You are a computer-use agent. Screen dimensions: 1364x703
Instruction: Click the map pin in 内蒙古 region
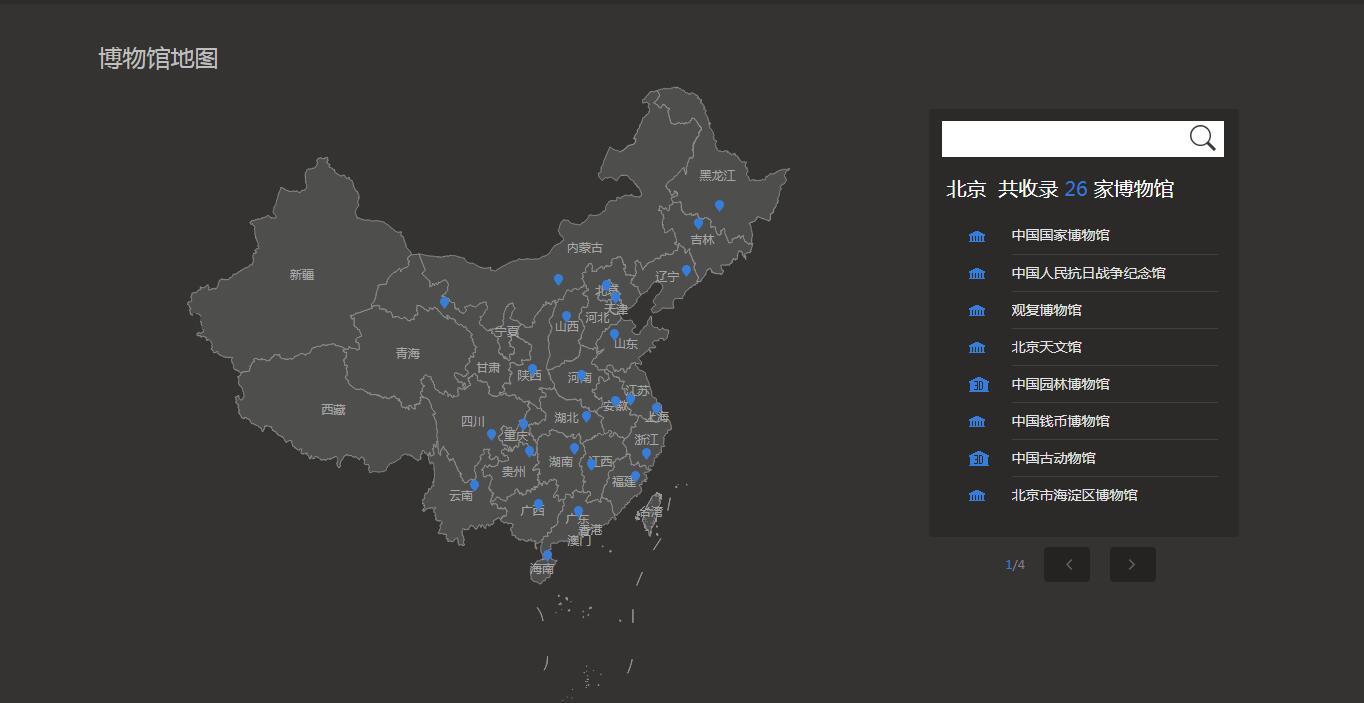point(558,279)
